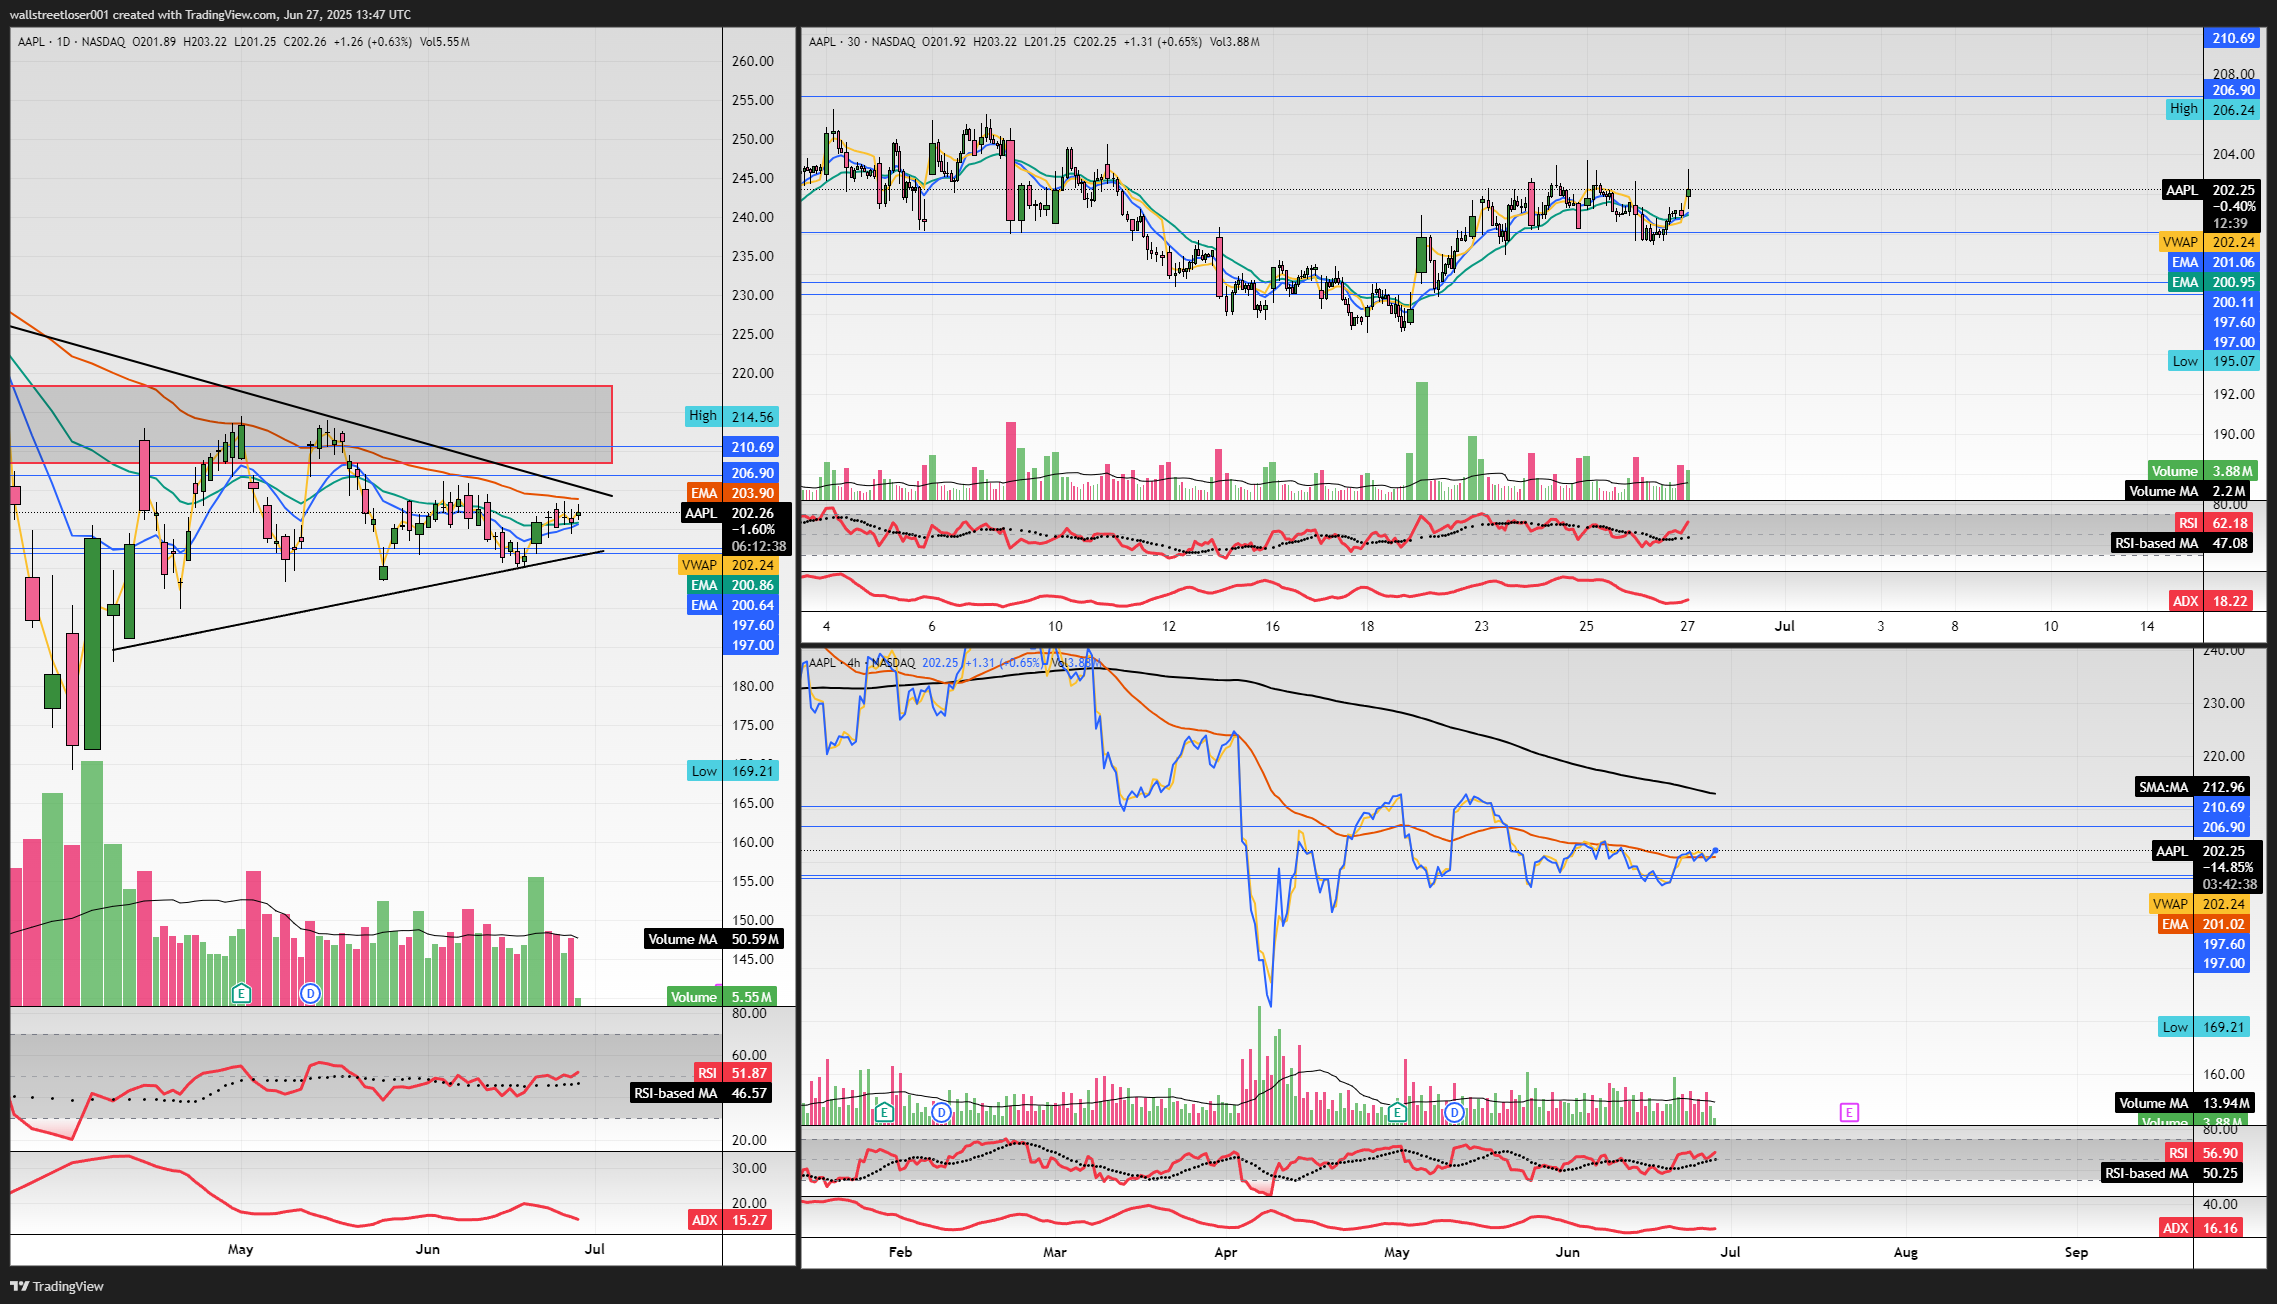Click May on daily chart time axis
2277x1304 pixels.
(241, 1249)
